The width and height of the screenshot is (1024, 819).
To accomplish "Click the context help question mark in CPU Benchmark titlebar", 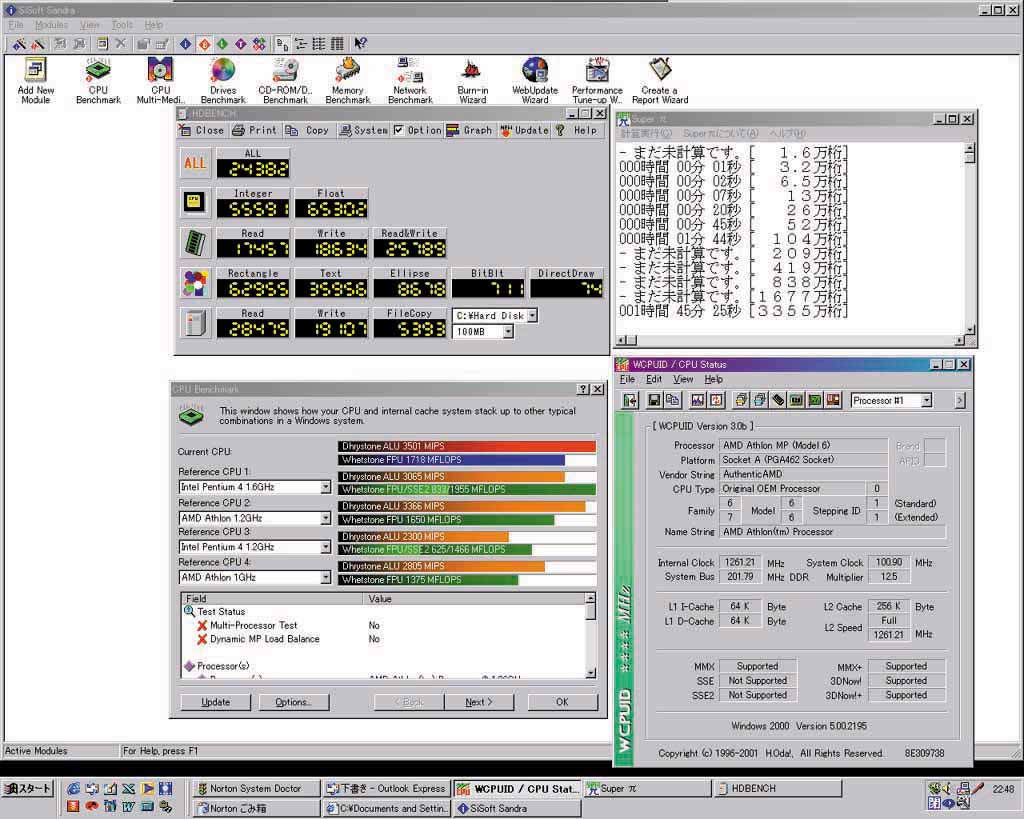I will [583, 389].
